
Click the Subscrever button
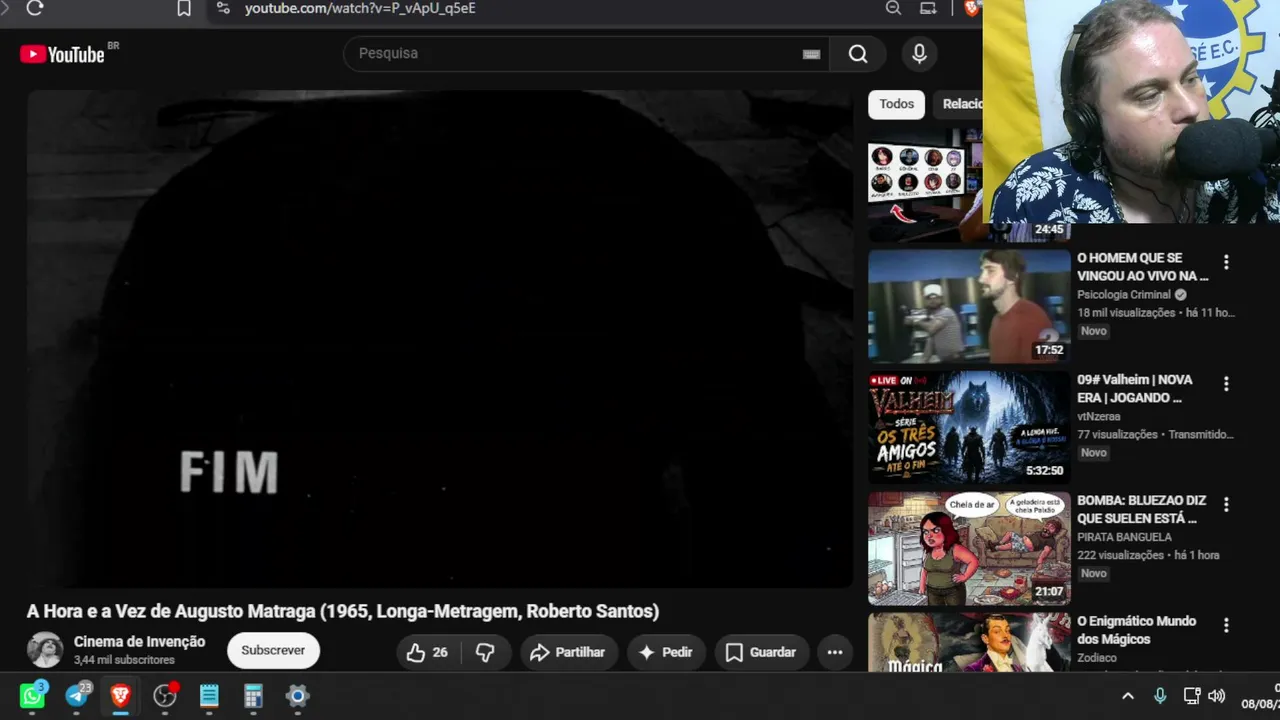coord(273,650)
